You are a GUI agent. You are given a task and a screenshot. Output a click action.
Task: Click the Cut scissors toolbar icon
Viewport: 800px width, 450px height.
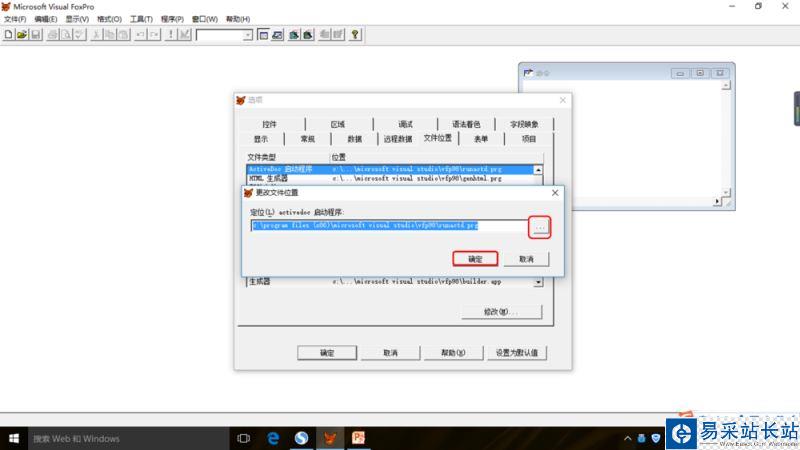(96, 35)
